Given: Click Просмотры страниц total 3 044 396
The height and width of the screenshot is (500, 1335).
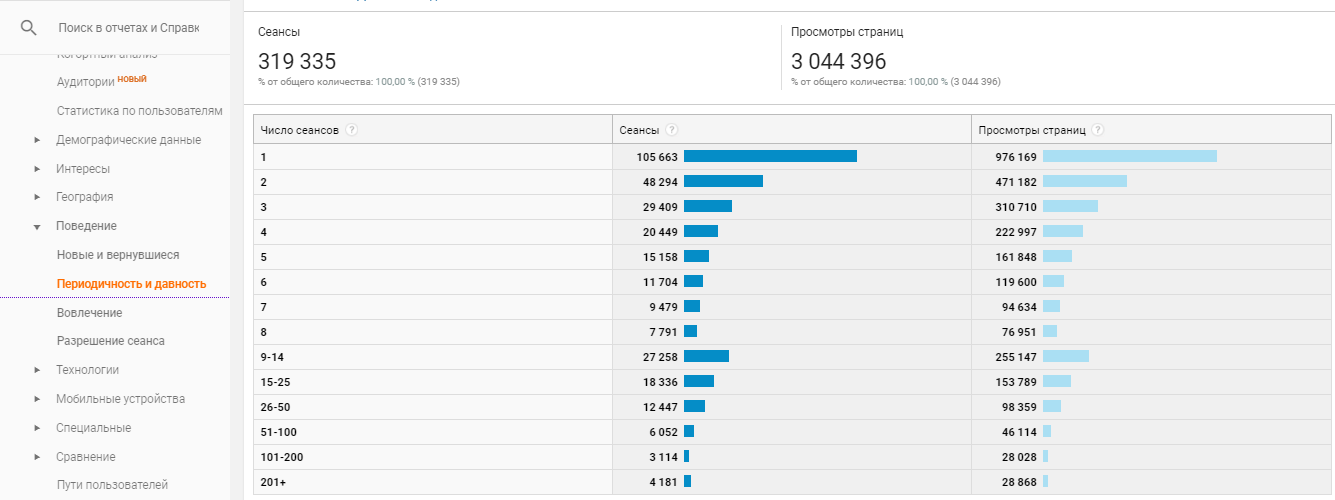Looking at the screenshot, I should coord(838,61).
